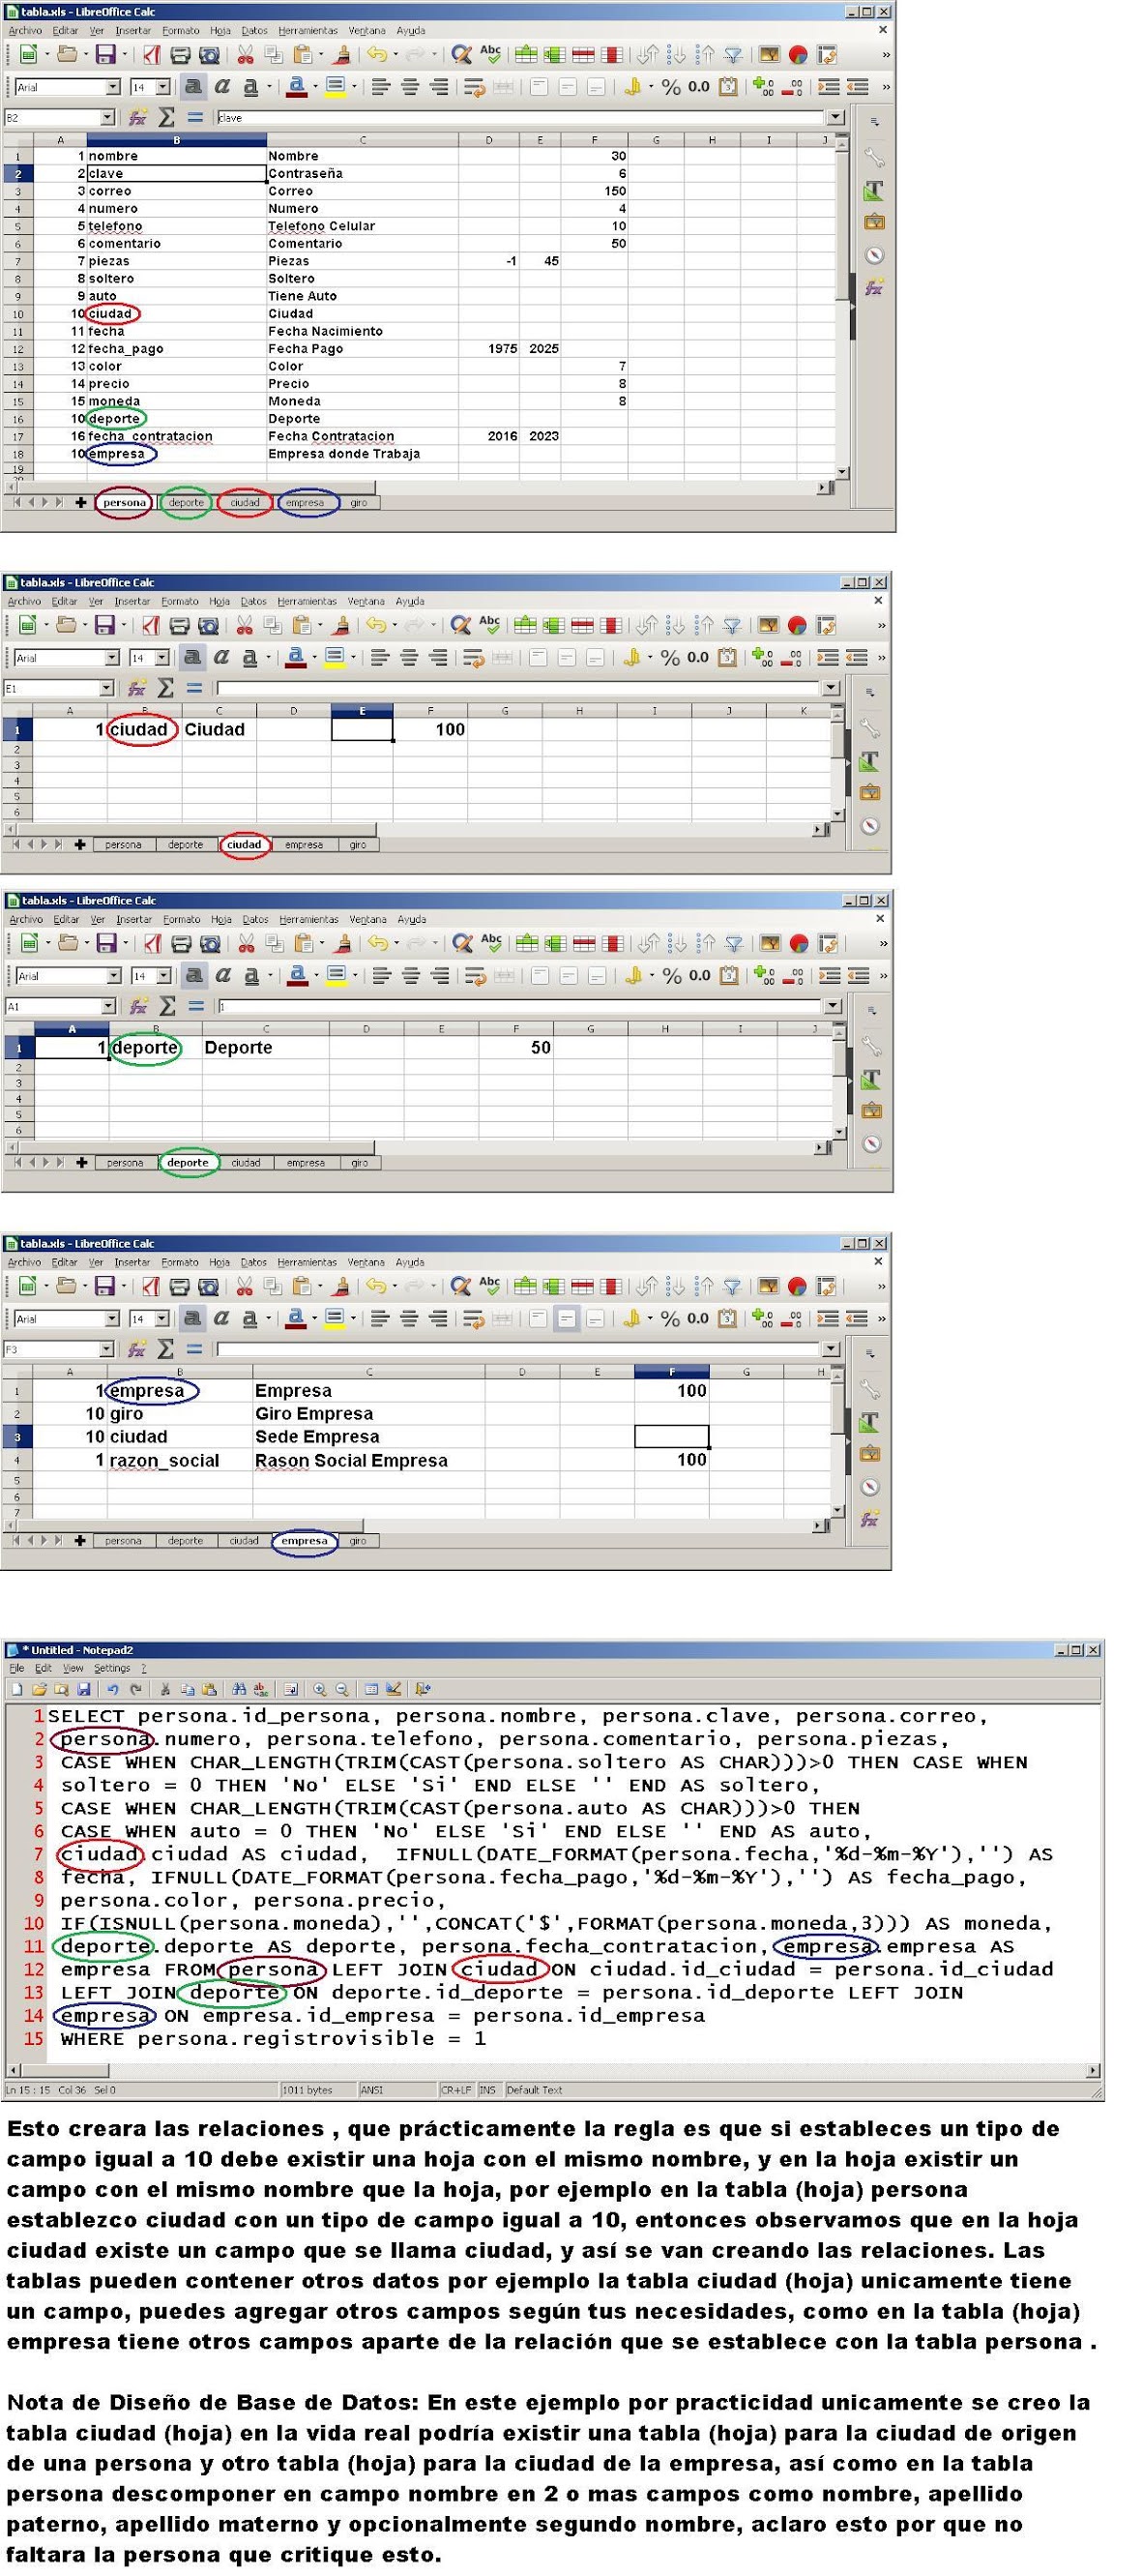Click Spelling Abc icon in persona-sheet Calc window
The width and height of the screenshot is (1142, 2576).
(490, 54)
